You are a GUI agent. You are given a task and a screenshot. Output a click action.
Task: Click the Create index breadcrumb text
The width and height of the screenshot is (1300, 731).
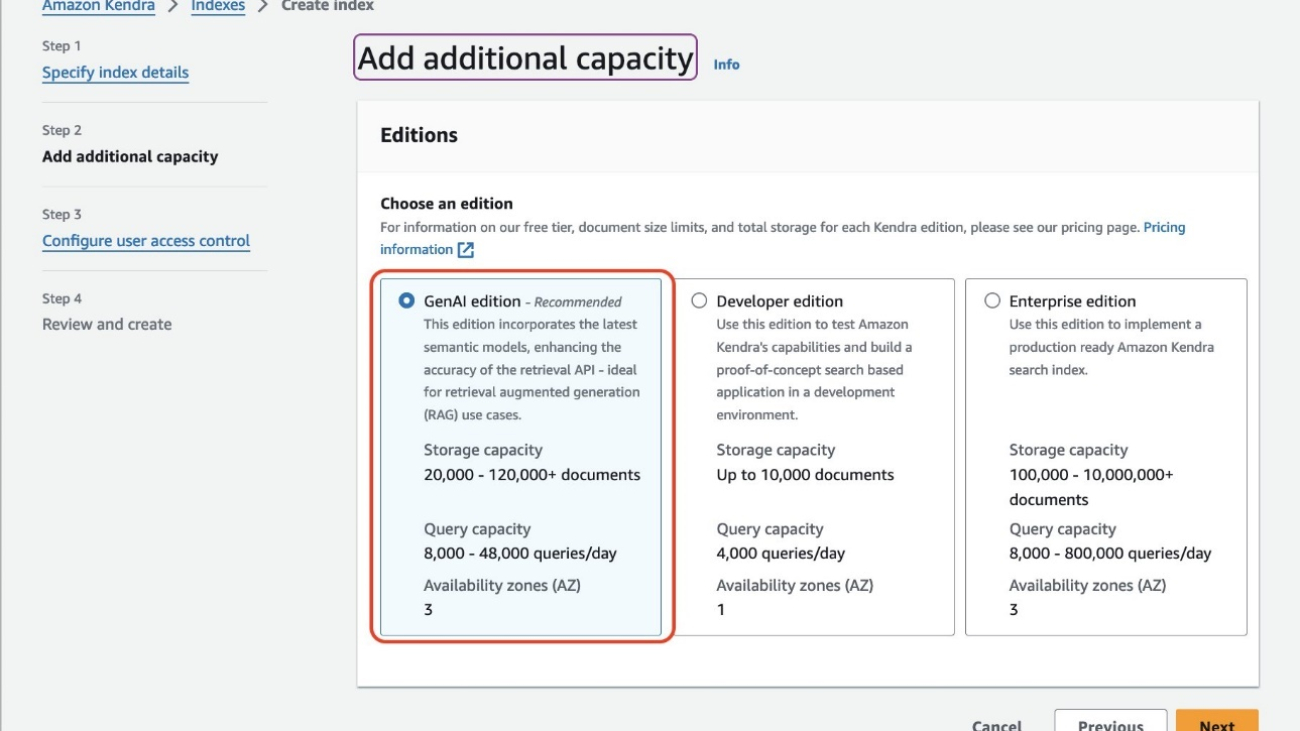point(328,6)
